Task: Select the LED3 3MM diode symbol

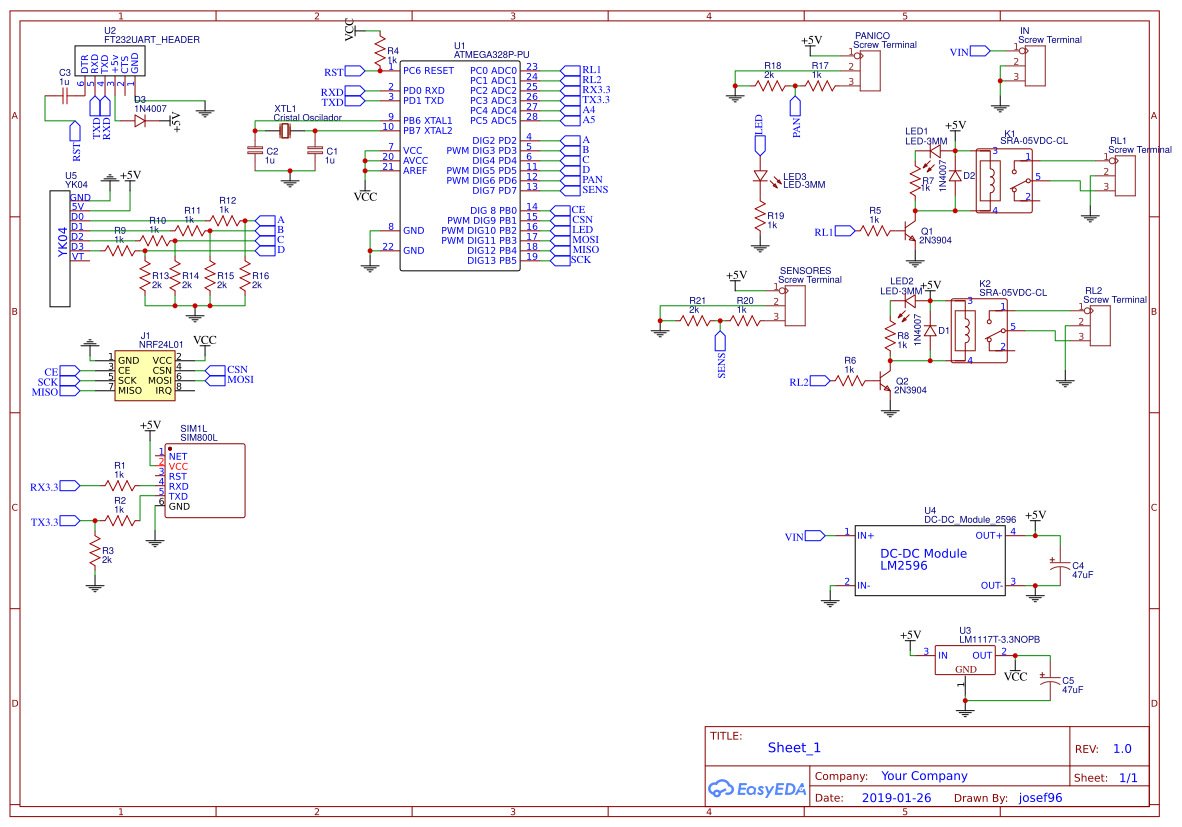Action: point(760,175)
